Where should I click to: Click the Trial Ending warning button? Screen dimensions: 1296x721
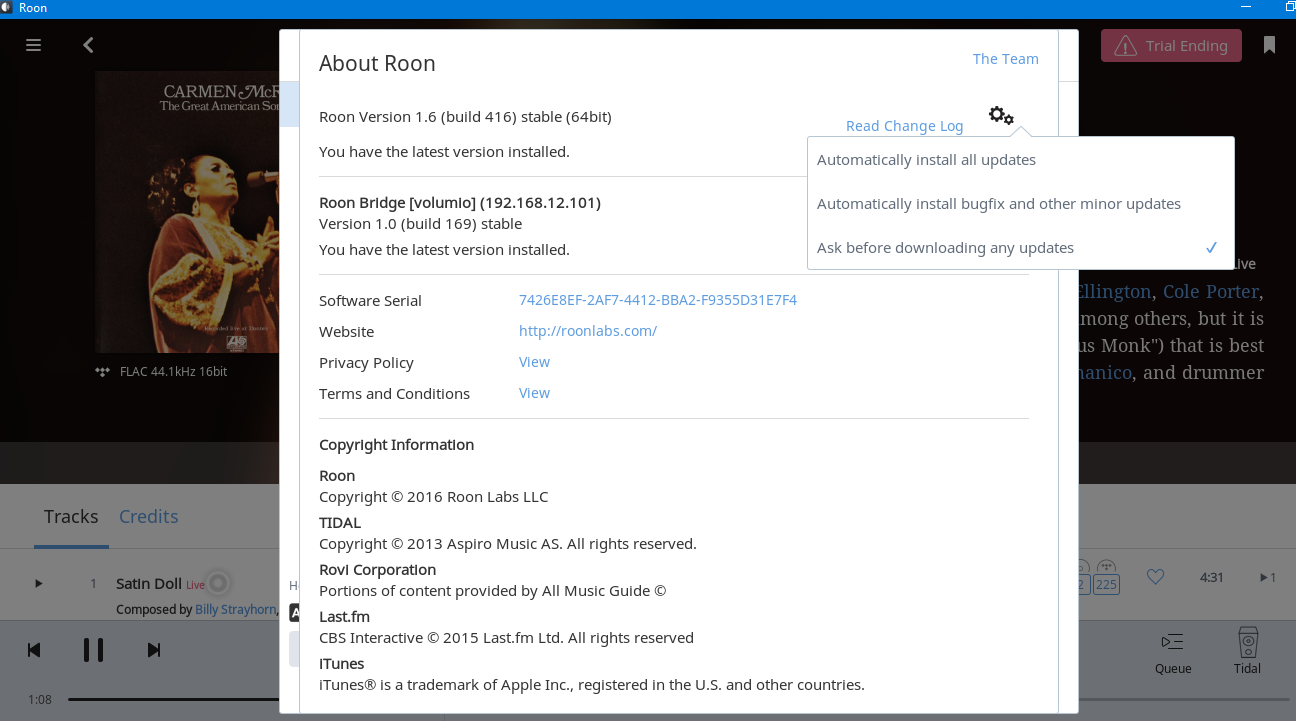pos(1171,46)
